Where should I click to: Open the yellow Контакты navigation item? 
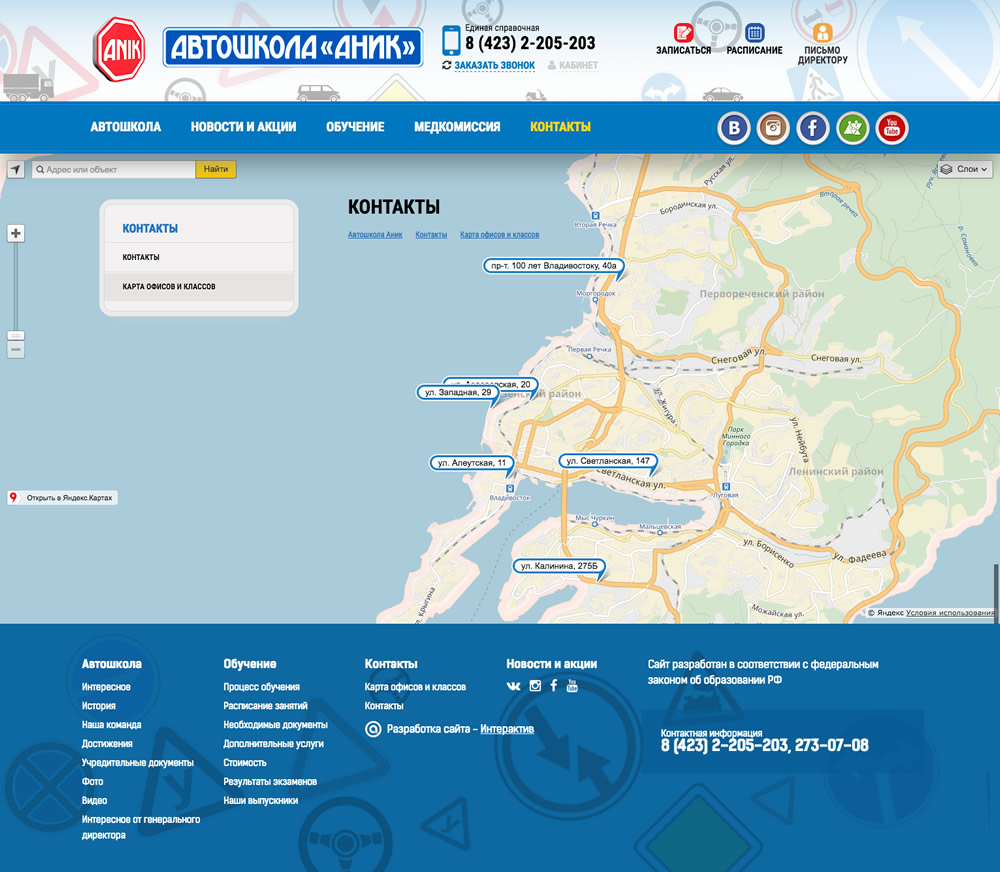point(561,127)
